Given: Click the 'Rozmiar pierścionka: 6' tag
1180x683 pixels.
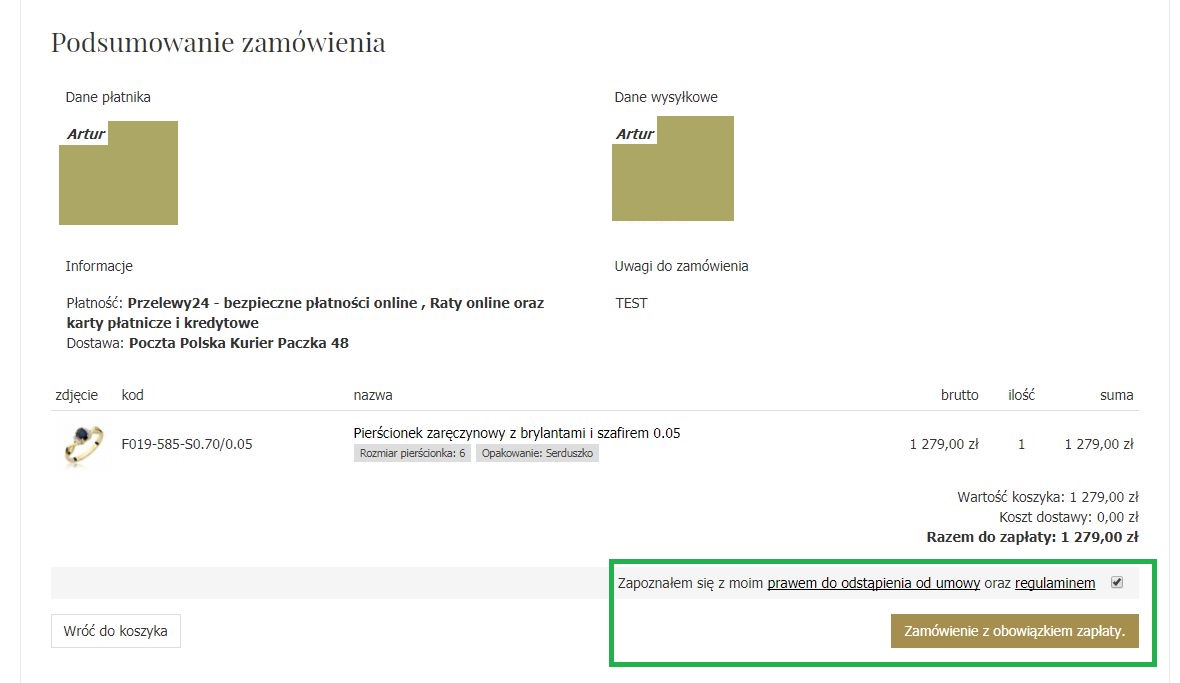Looking at the screenshot, I should 411,453.
